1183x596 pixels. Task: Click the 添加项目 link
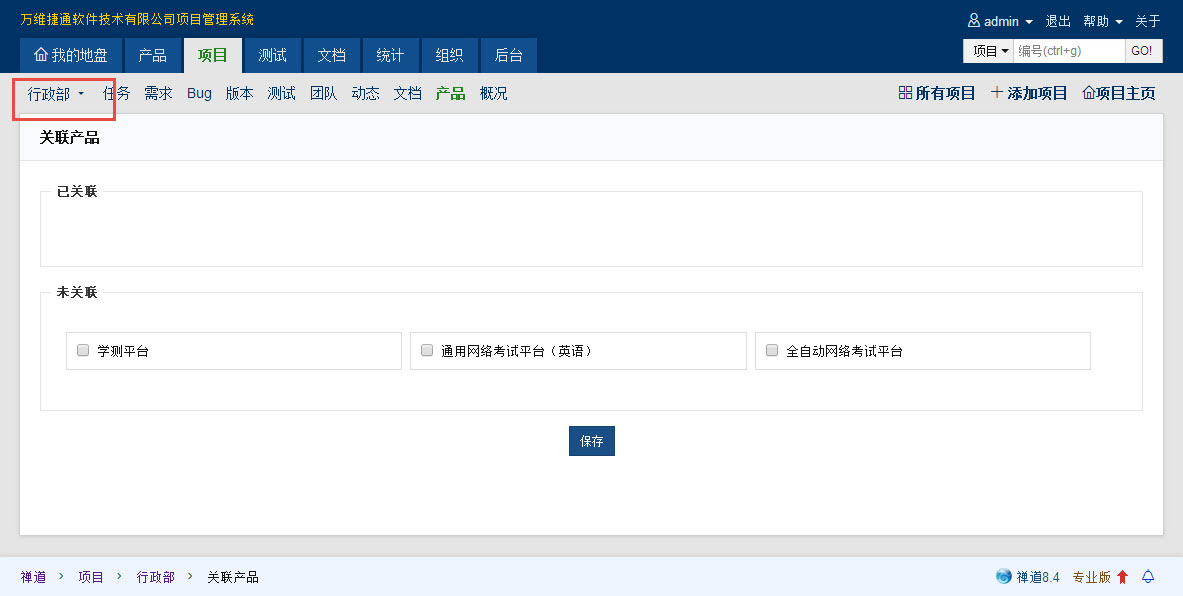1029,93
